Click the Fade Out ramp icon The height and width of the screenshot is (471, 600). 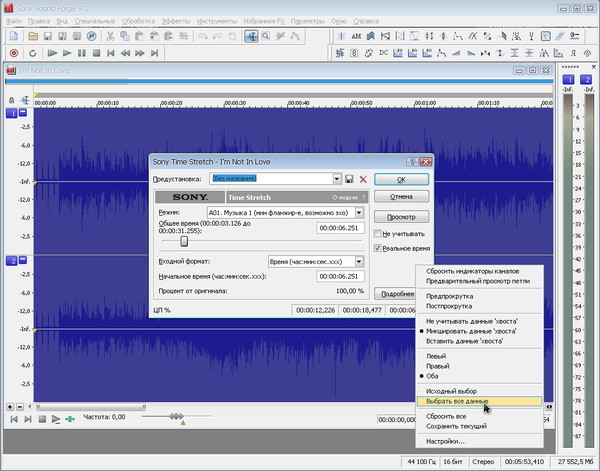(471, 53)
